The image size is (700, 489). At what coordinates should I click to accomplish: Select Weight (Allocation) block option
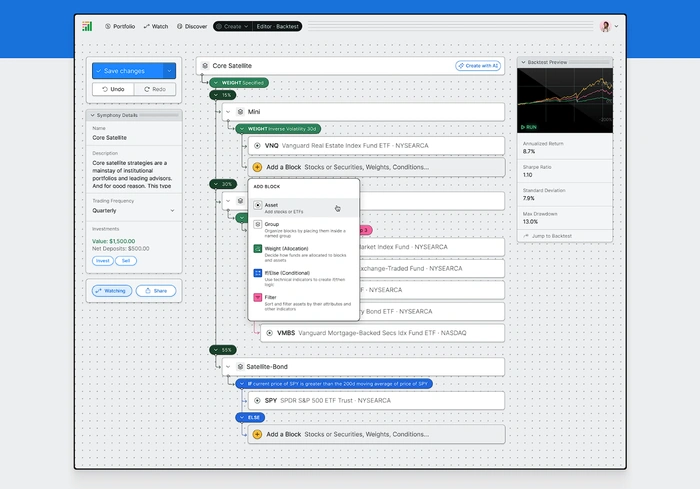pos(304,254)
